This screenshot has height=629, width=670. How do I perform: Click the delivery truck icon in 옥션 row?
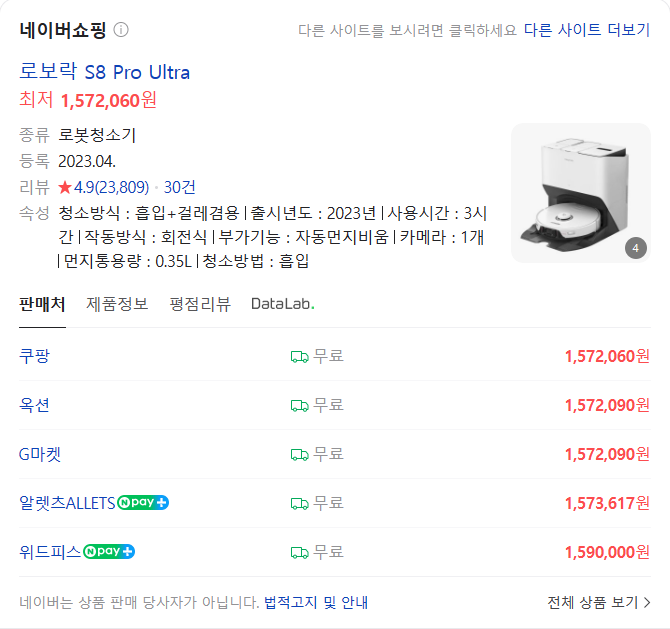tap(299, 405)
